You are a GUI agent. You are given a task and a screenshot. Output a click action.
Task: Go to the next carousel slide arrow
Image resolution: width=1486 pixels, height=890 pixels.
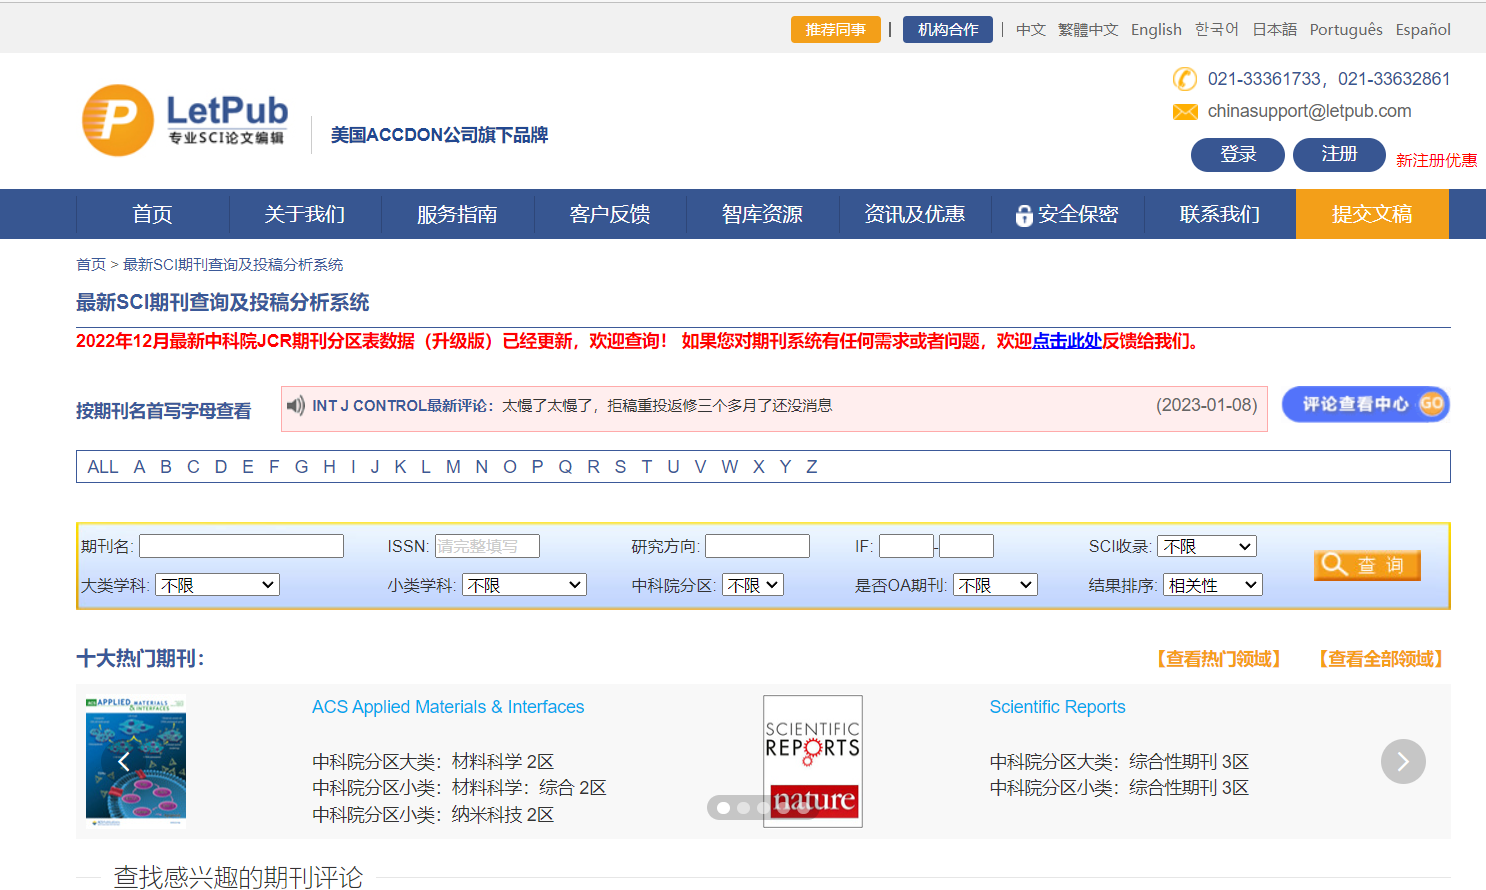[1403, 762]
